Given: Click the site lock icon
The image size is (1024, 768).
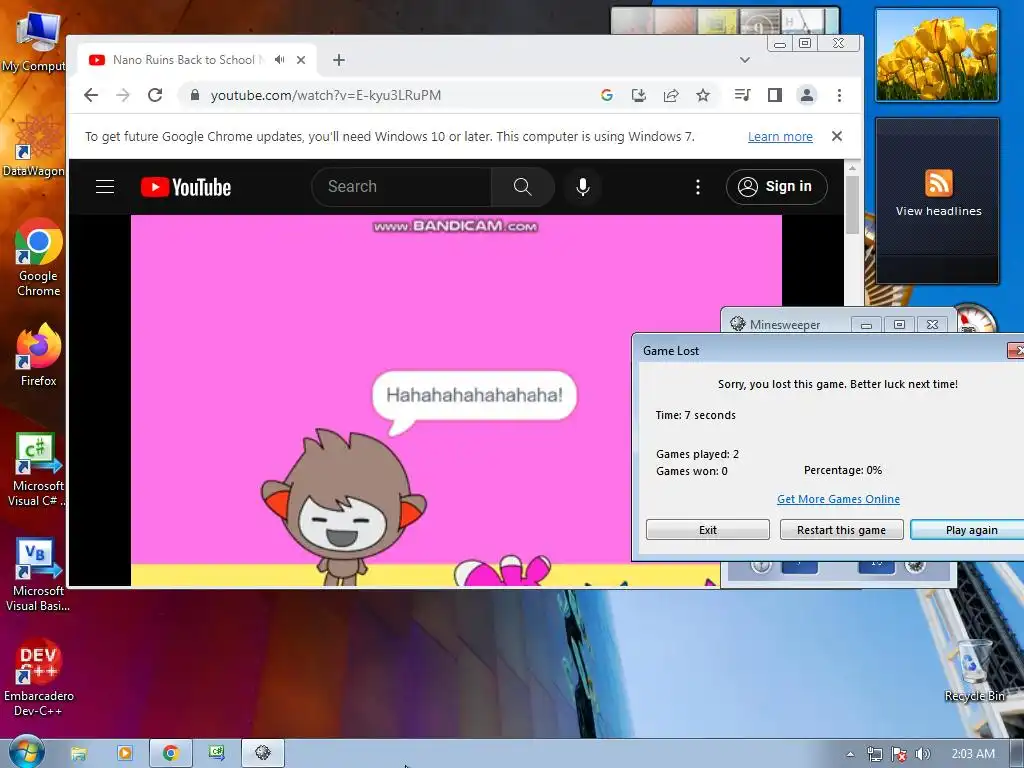Looking at the screenshot, I should pyautogui.click(x=195, y=95).
